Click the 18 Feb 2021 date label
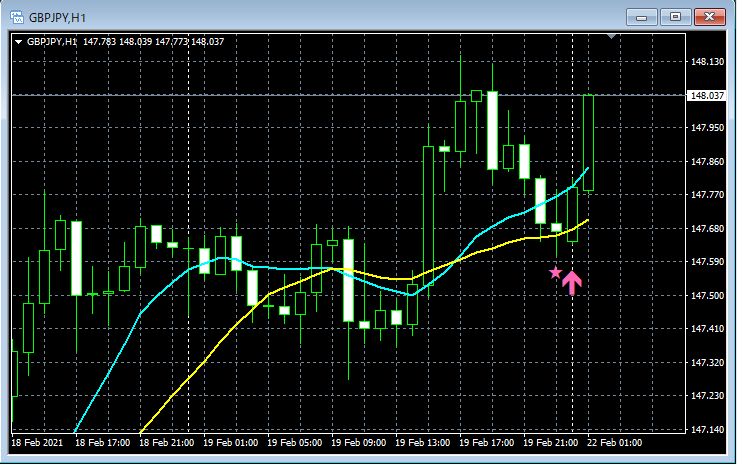The width and height of the screenshot is (738, 464). (x=37, y=443)
